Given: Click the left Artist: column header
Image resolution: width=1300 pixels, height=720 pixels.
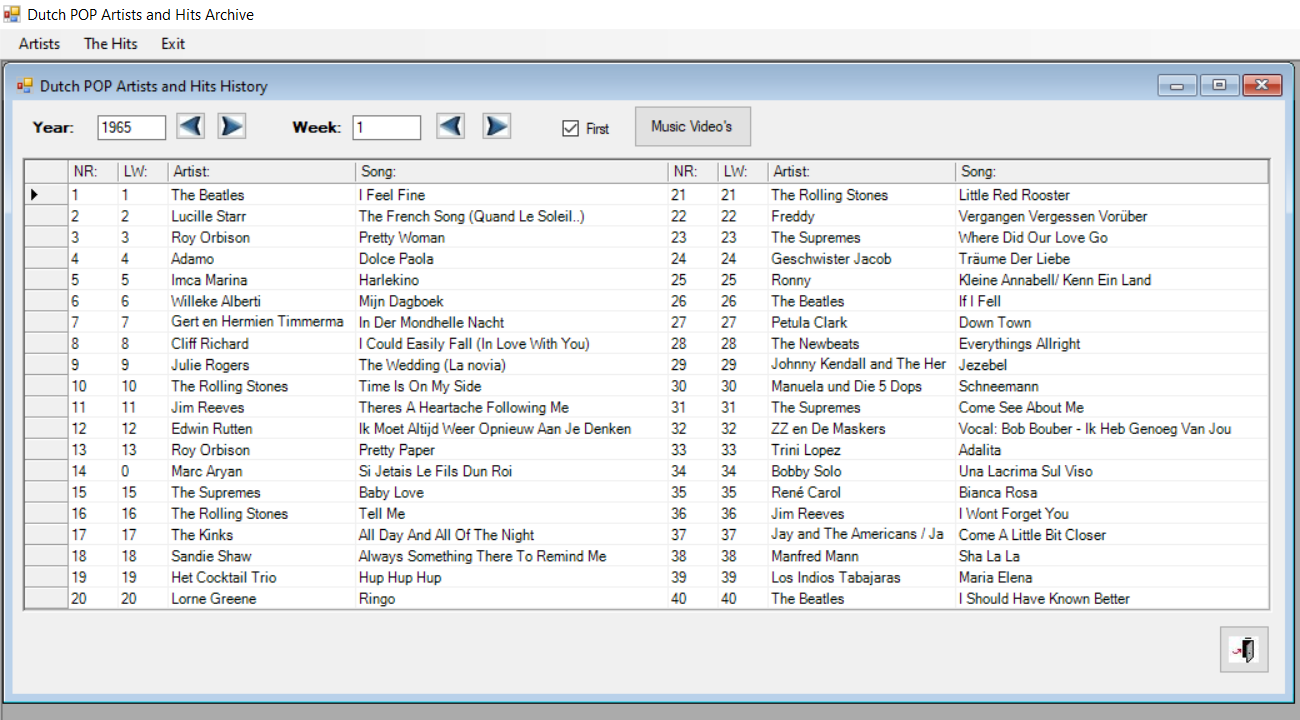Looking at the screenshot, I should pyautogui.click(x=261, y=172).
